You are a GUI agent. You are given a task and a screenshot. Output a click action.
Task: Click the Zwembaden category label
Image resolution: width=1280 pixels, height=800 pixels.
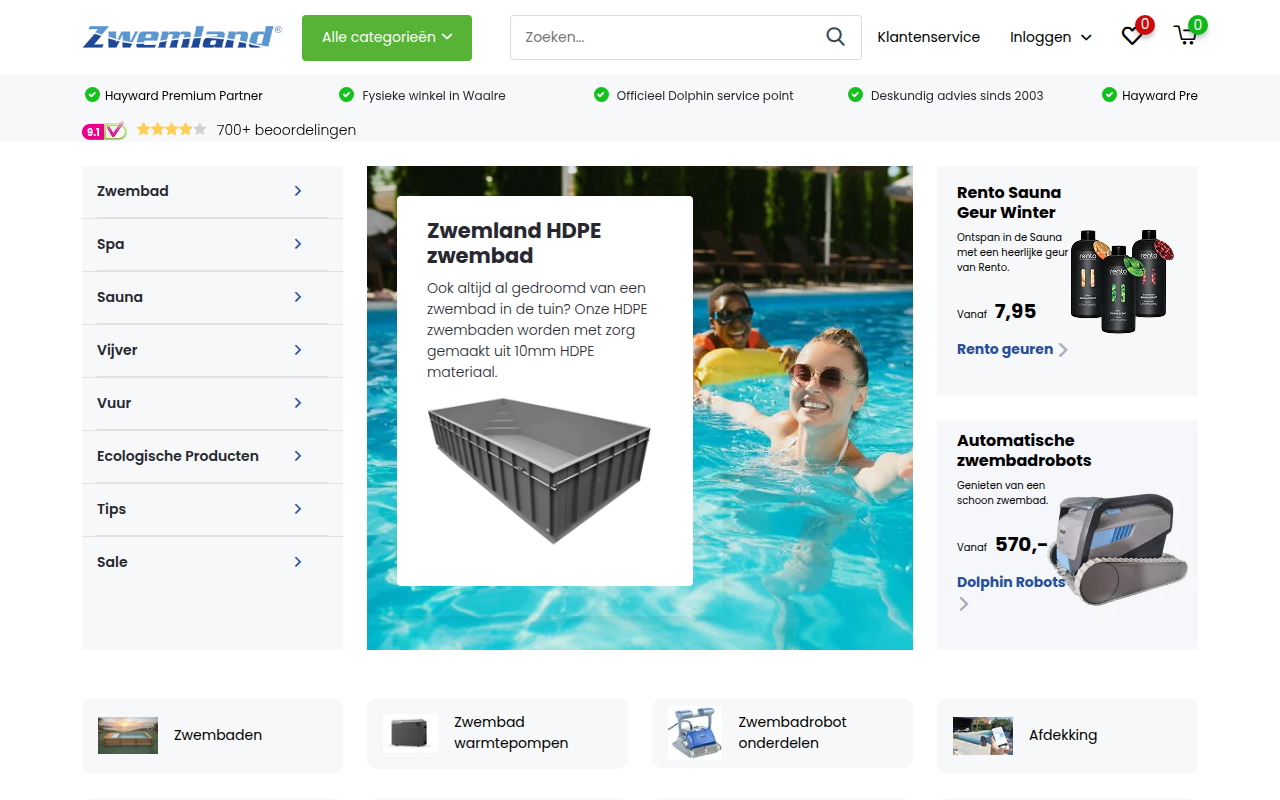tap(218, 735)
